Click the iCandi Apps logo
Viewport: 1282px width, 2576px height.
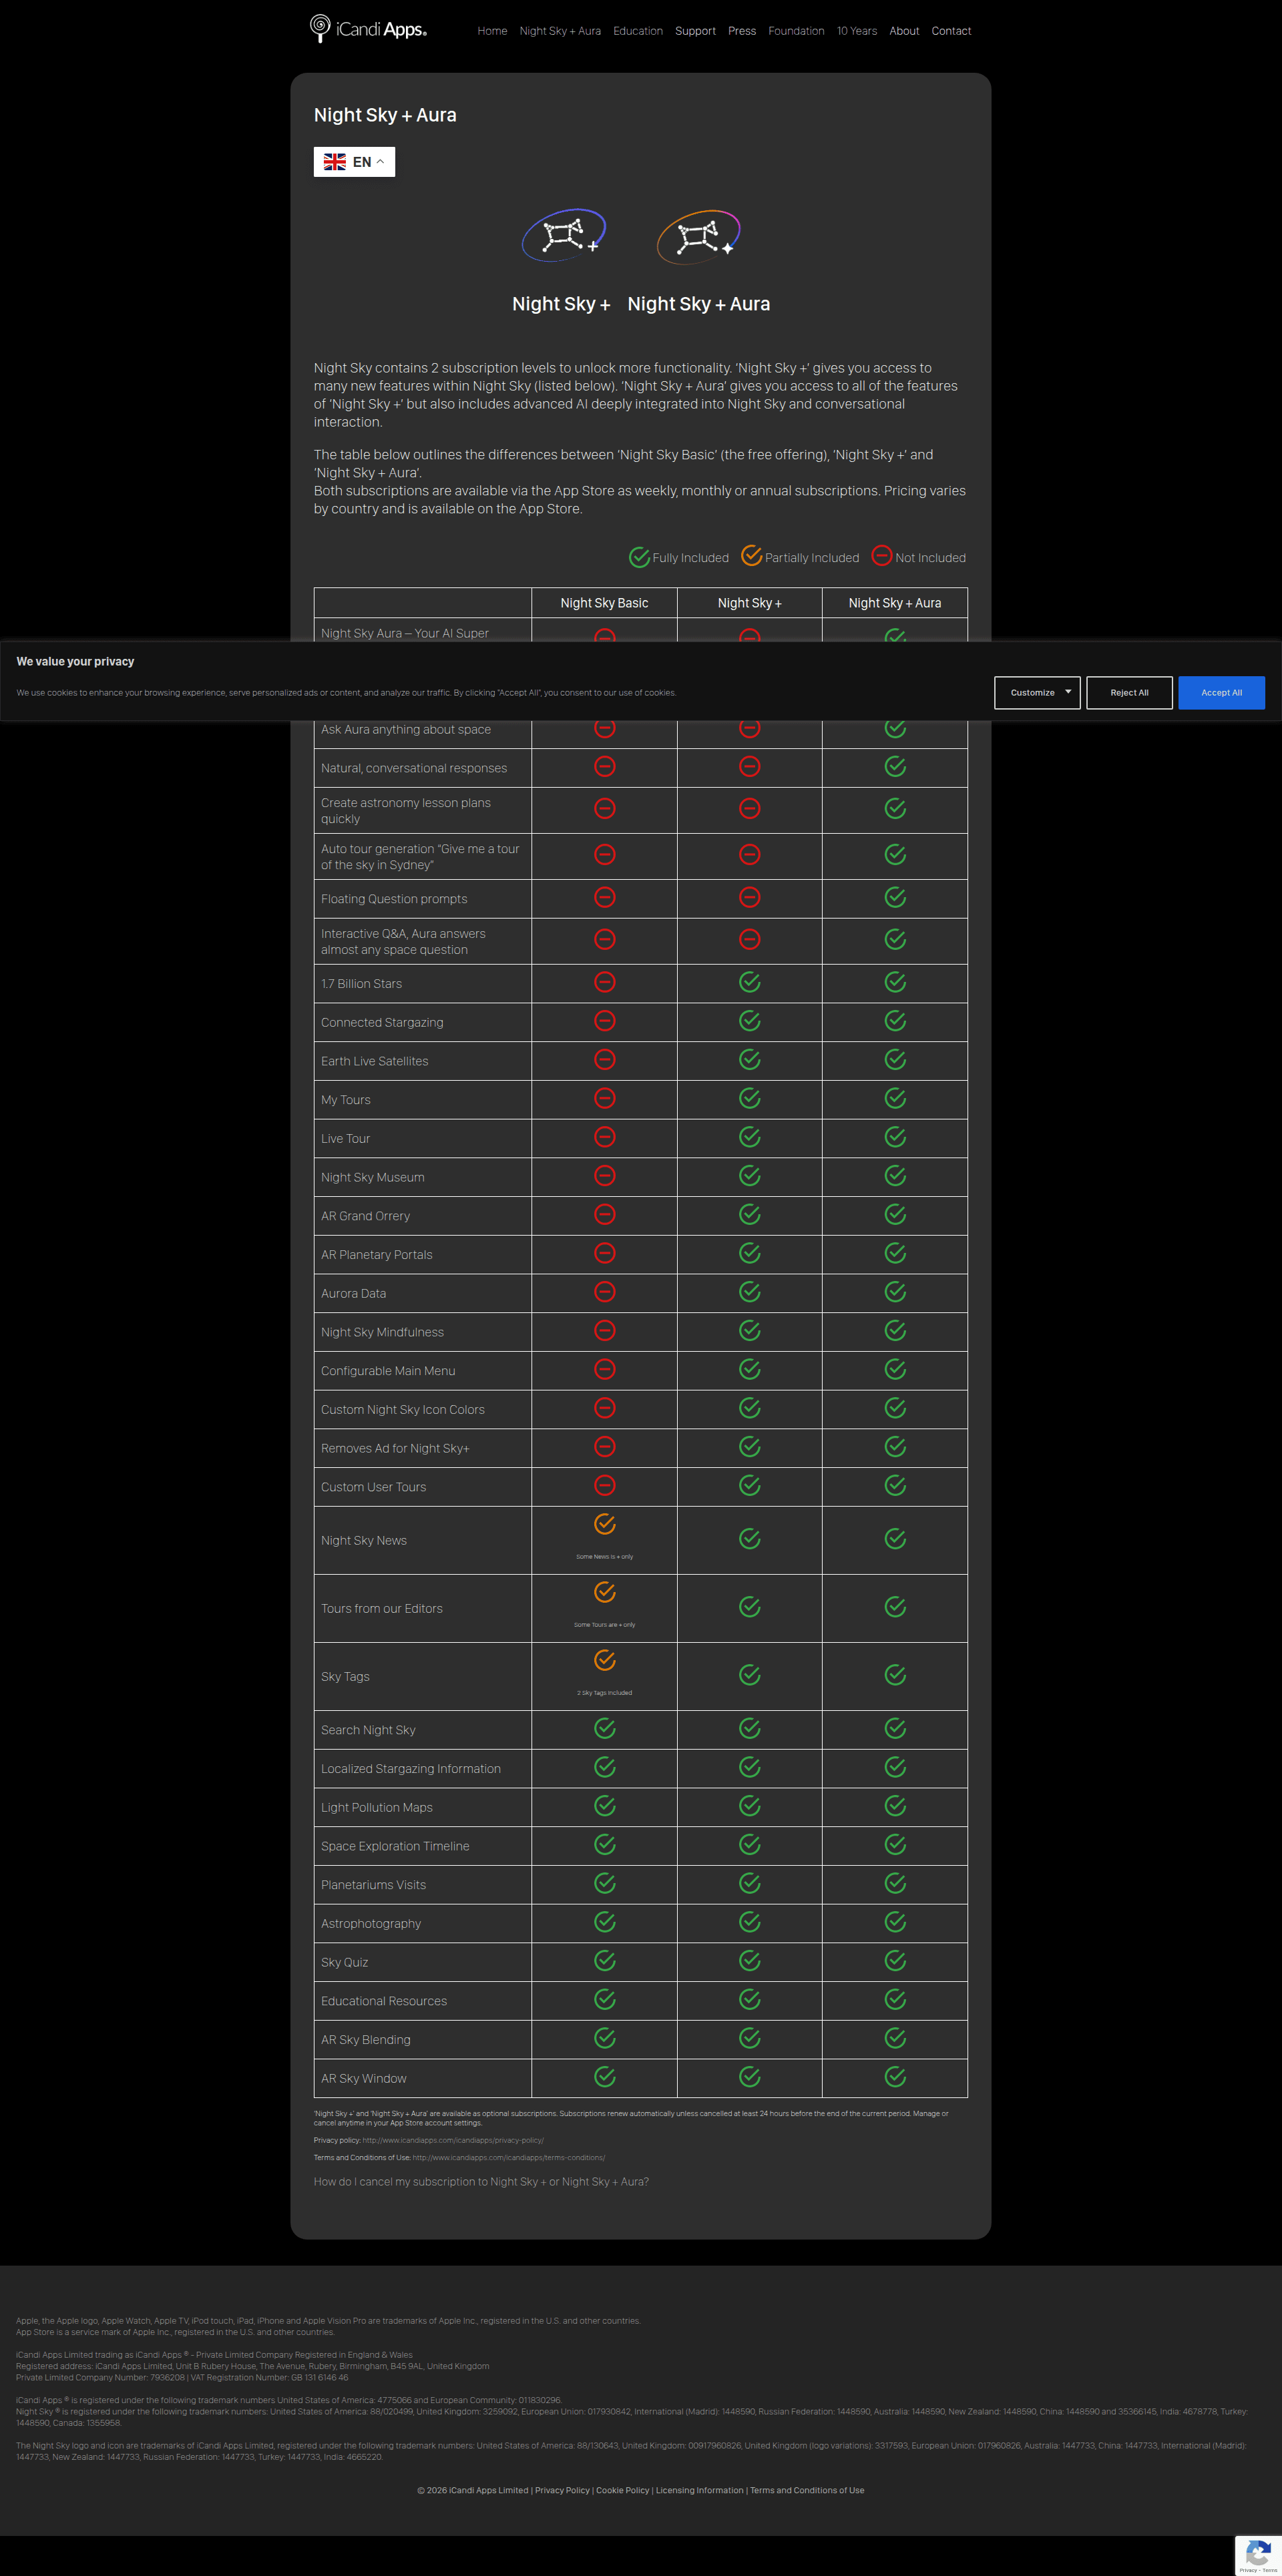368,29
